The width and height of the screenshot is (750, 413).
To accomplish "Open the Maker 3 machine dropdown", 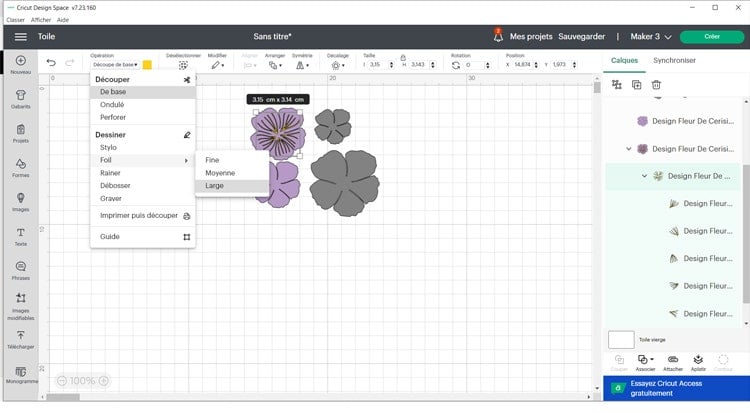I will 651,37.
